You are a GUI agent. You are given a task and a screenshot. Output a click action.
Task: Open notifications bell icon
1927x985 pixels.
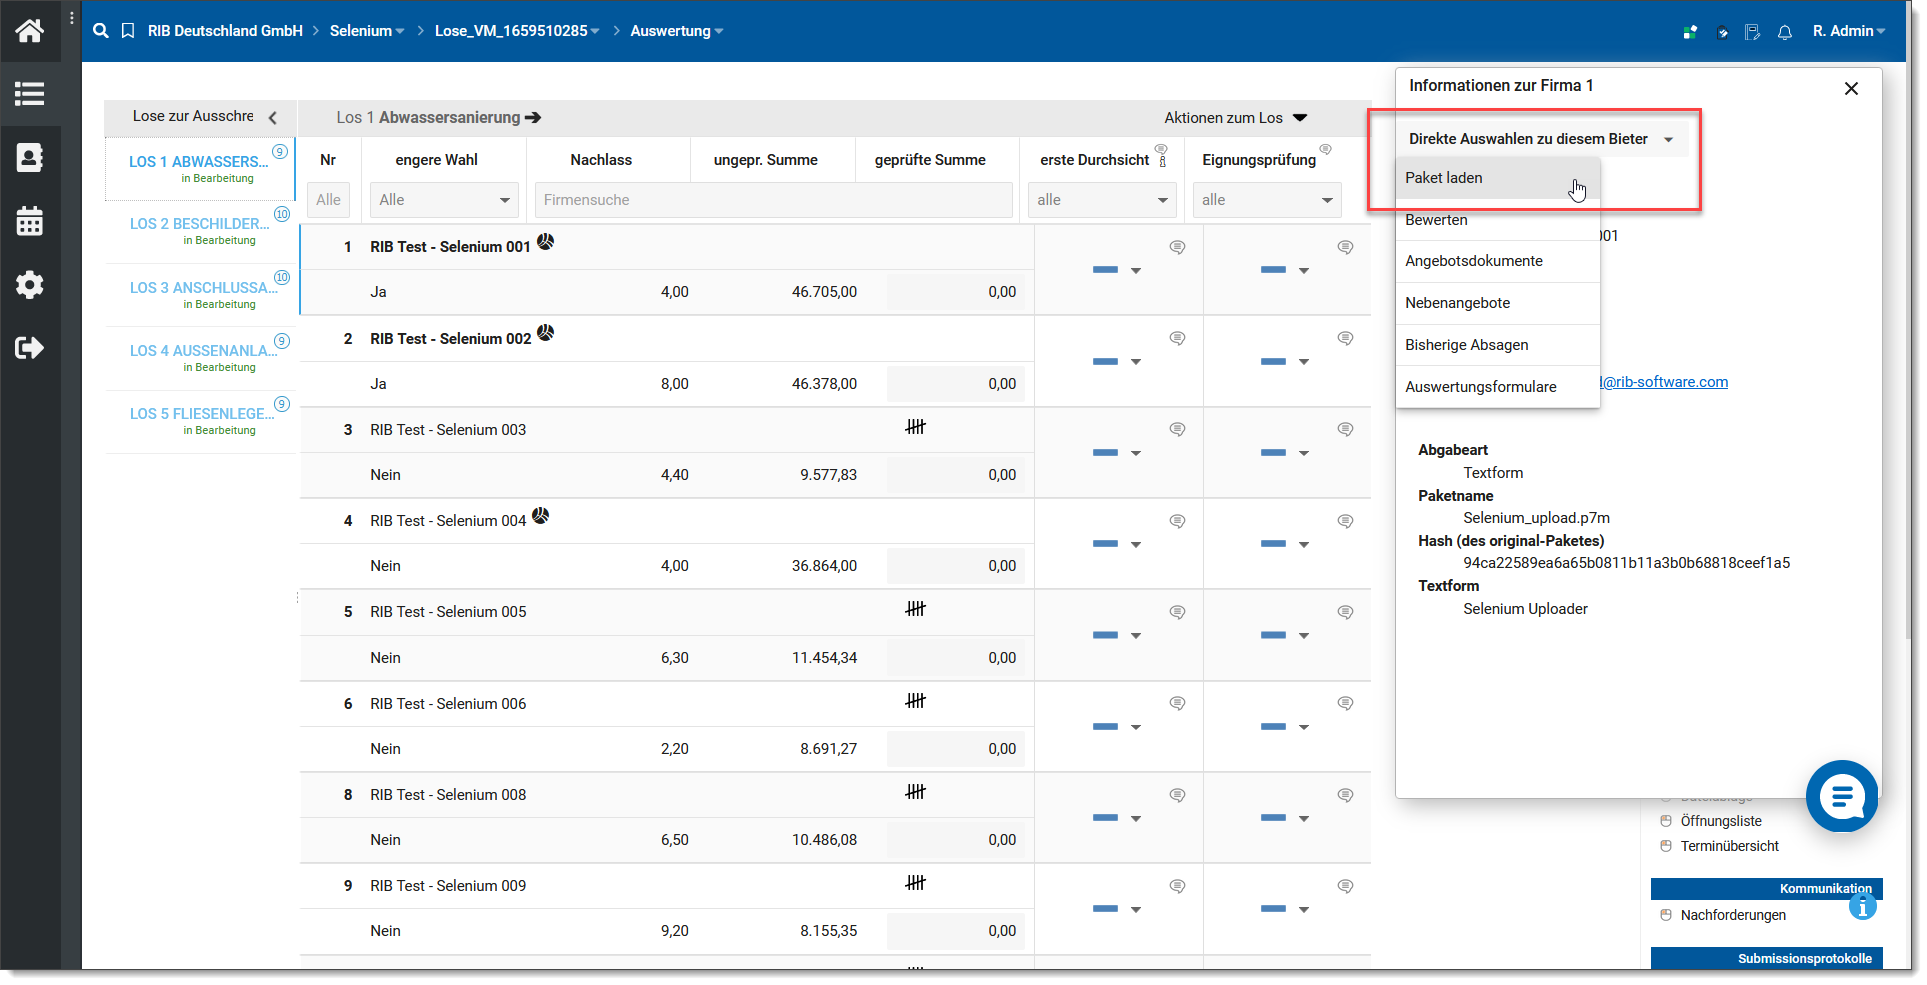[1785, 32]
